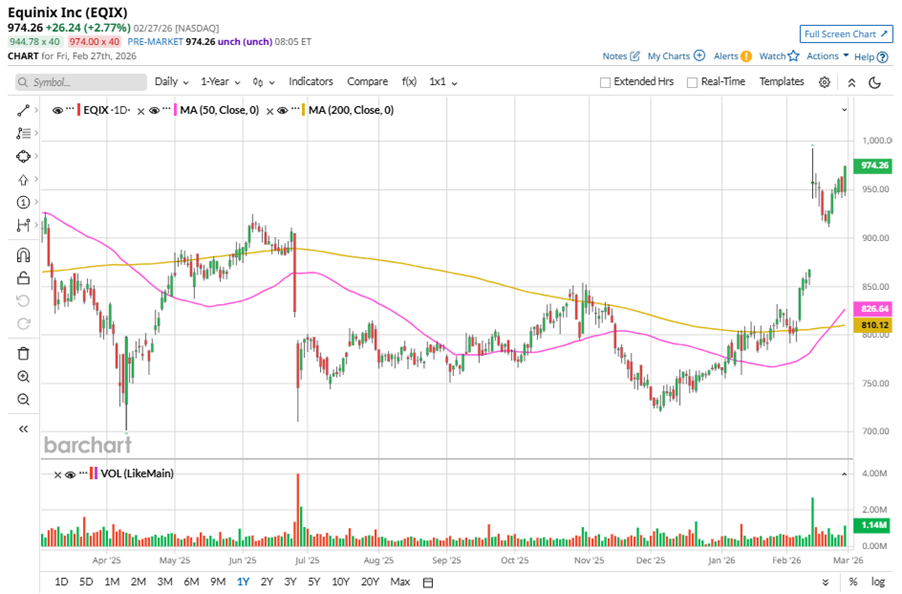Open the Templates menu
The image size is (902, 594).
(x=781, y=82)
